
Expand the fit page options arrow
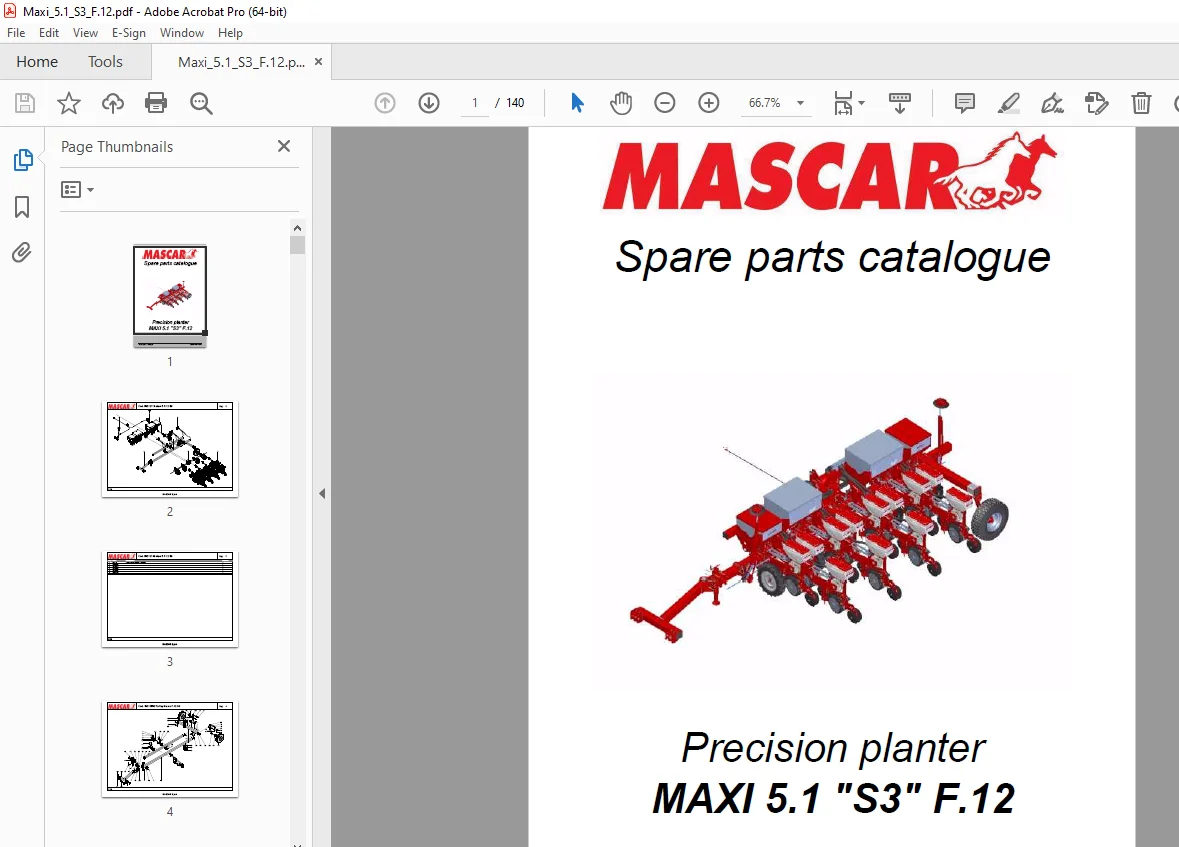[x=862, y=103]
